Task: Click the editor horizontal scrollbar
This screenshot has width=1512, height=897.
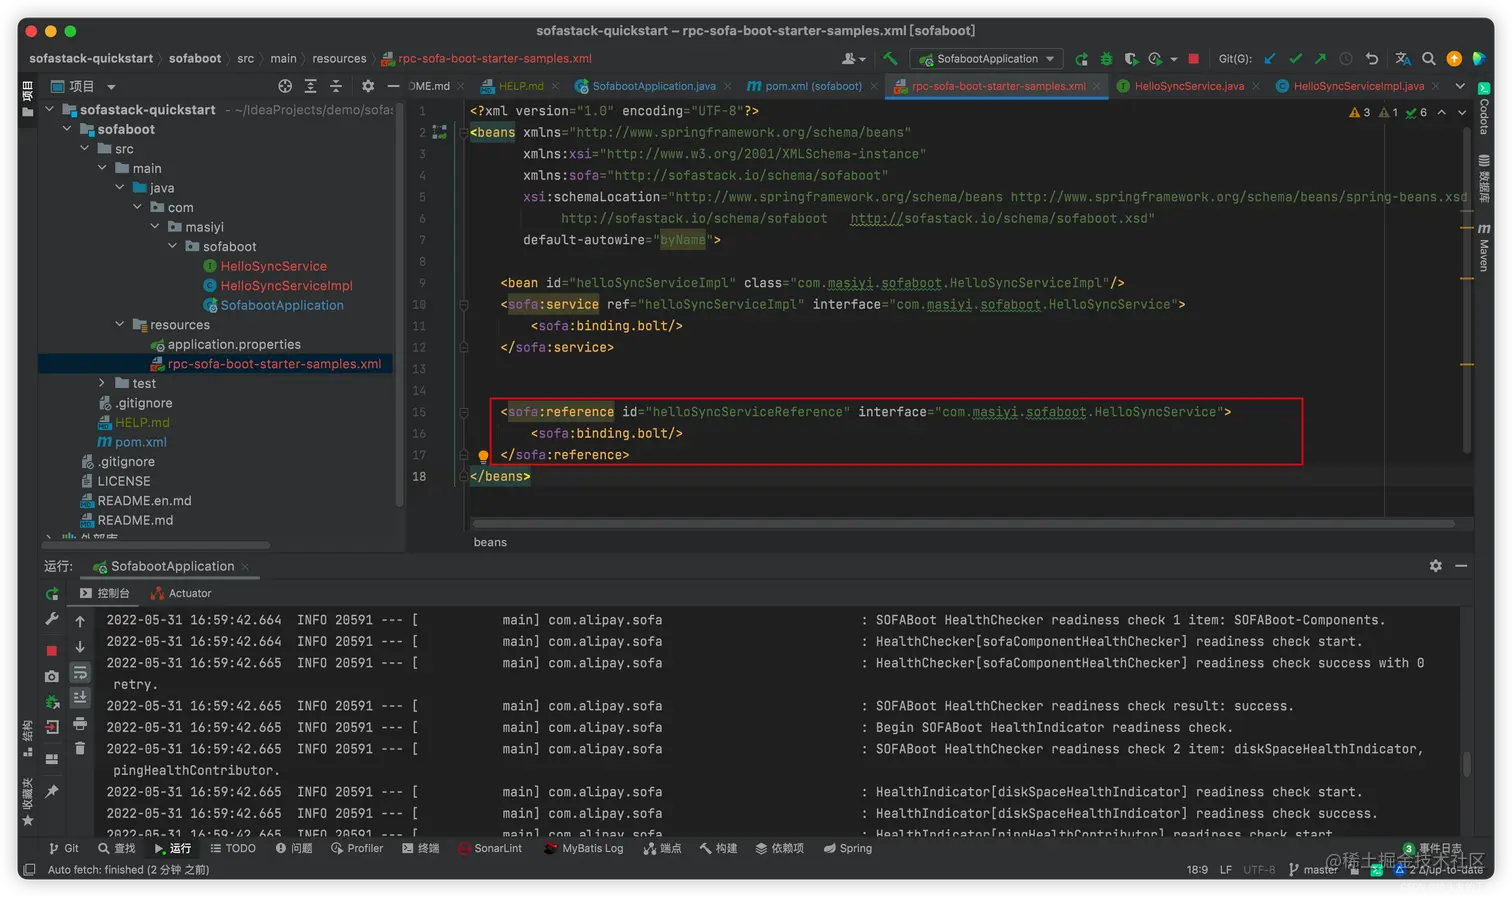Action: pyautogui.click(x=962, y=523)
